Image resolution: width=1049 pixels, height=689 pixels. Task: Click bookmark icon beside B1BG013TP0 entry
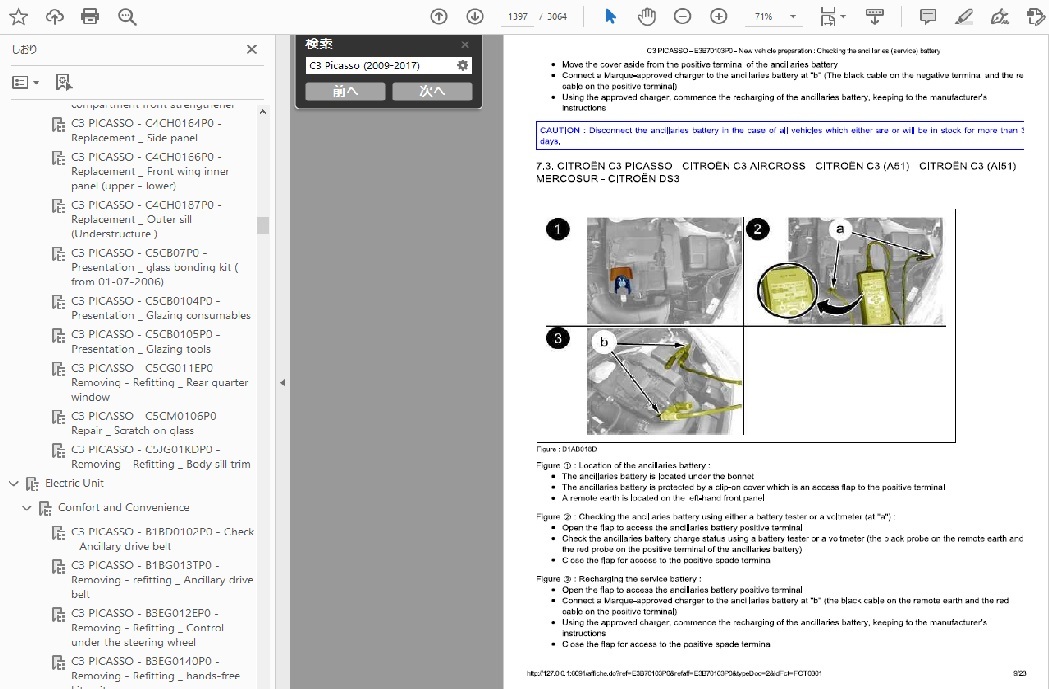pos(58,566)
